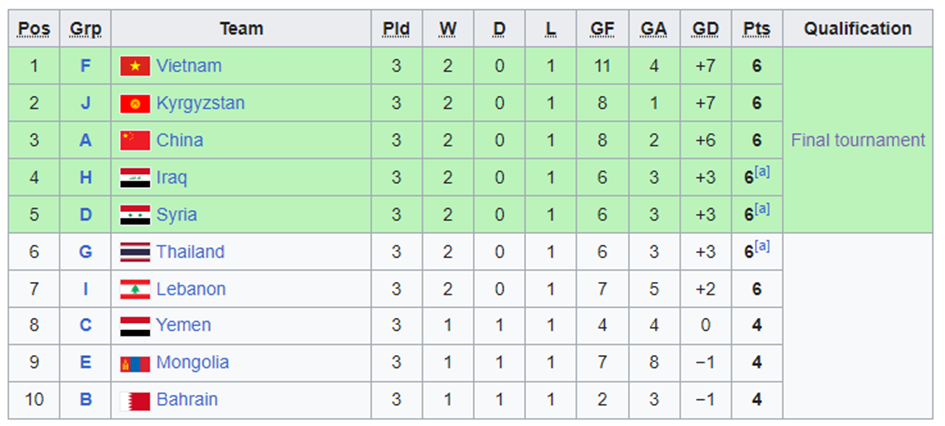Screen dimensions: 945x426
Task: Click the China flag icon
Action: 135,141
